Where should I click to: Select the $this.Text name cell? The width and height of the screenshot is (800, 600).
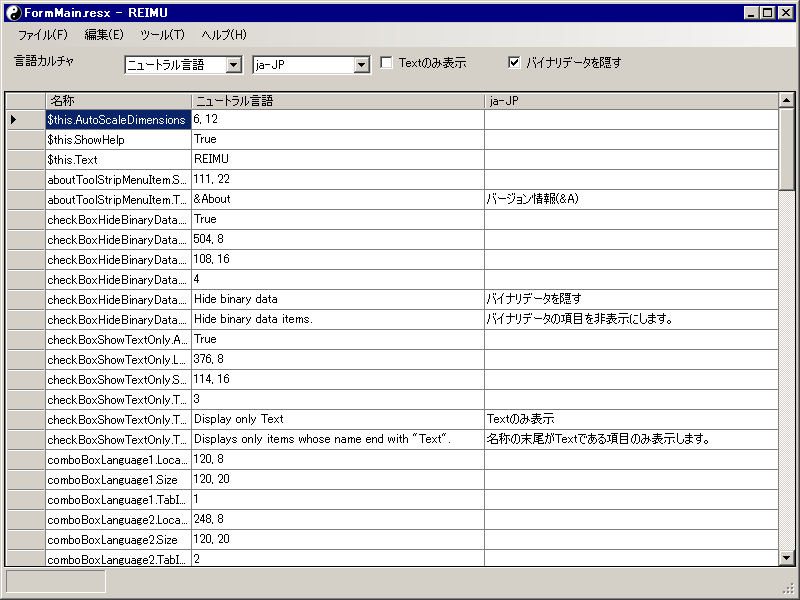pos(118,160)
